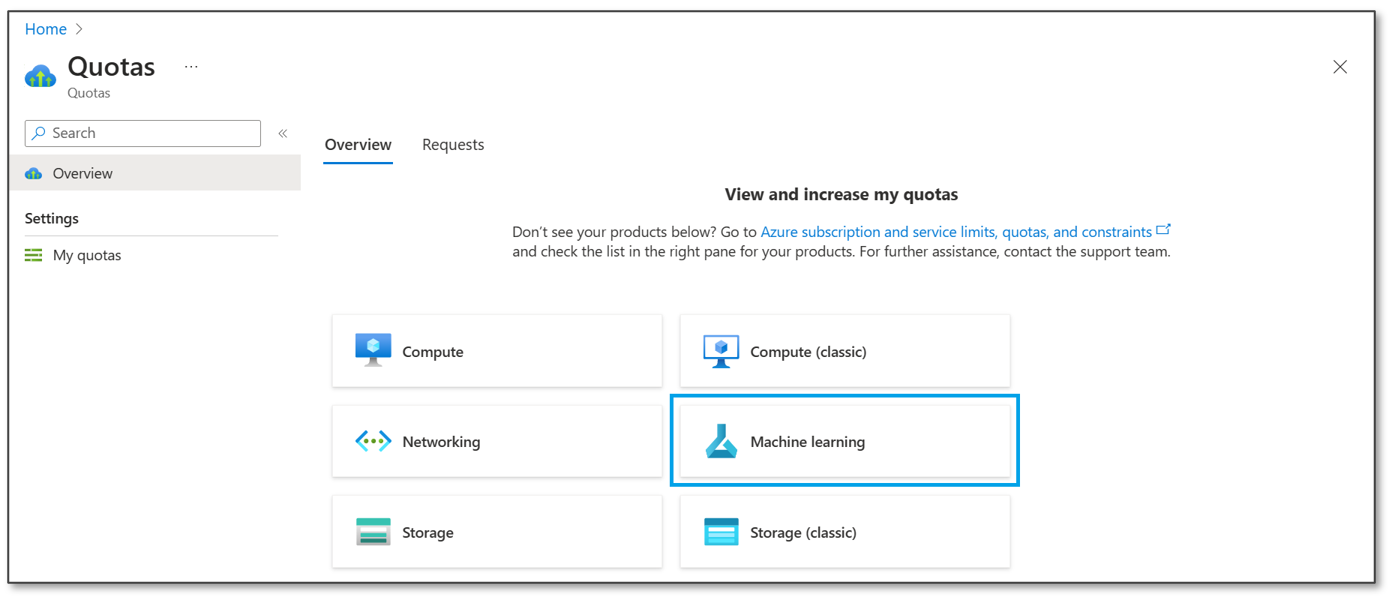This screenshot has width=1394, height=603.
Task: Open Azure subscription and service limits link
Action: coord(956,232)
